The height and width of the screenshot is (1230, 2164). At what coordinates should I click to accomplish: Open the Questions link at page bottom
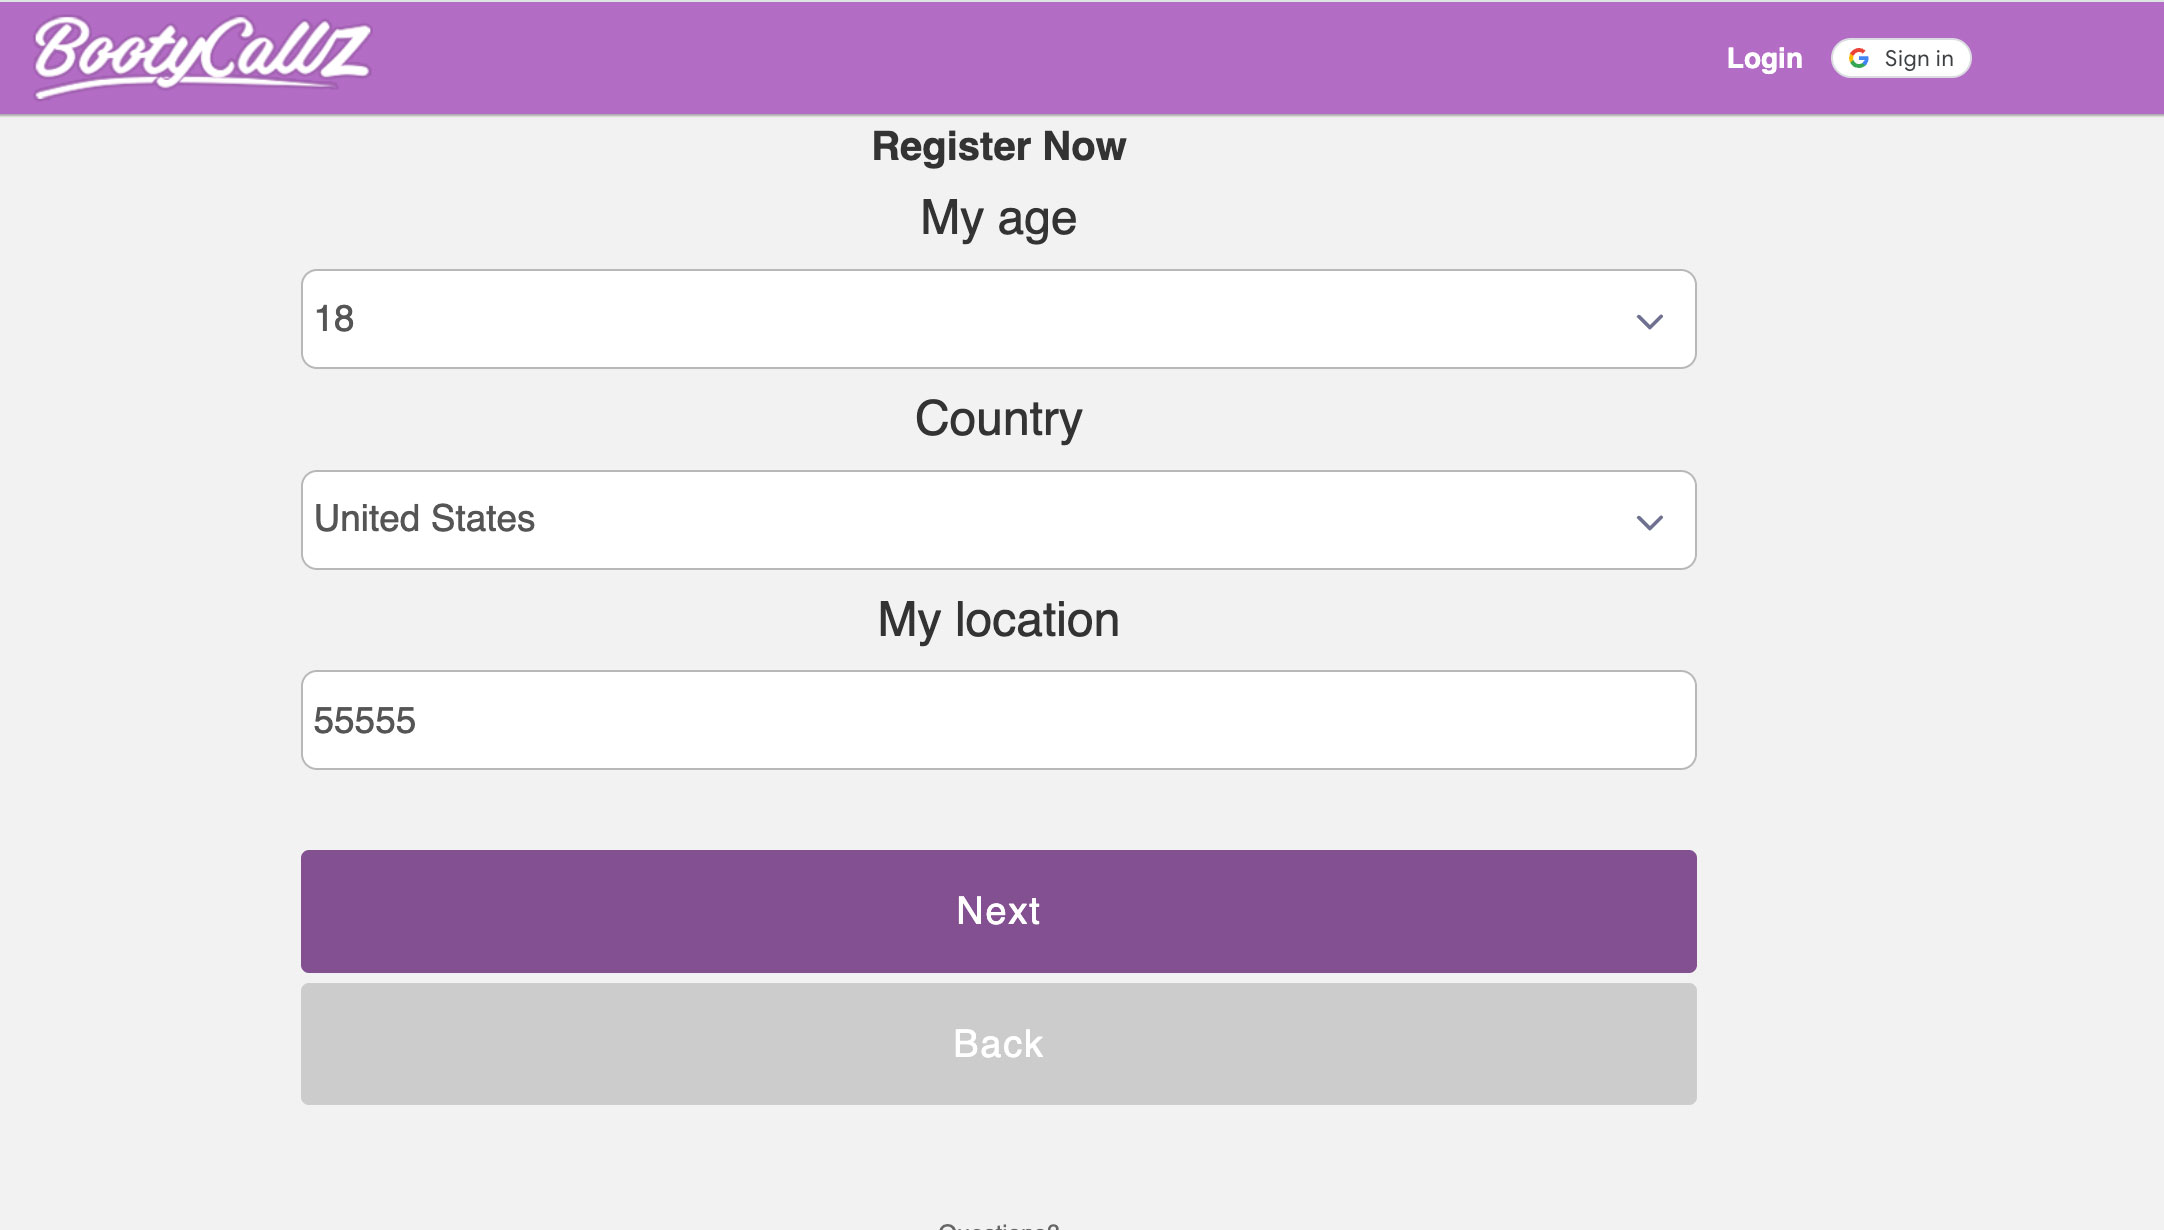point(998,1225)
